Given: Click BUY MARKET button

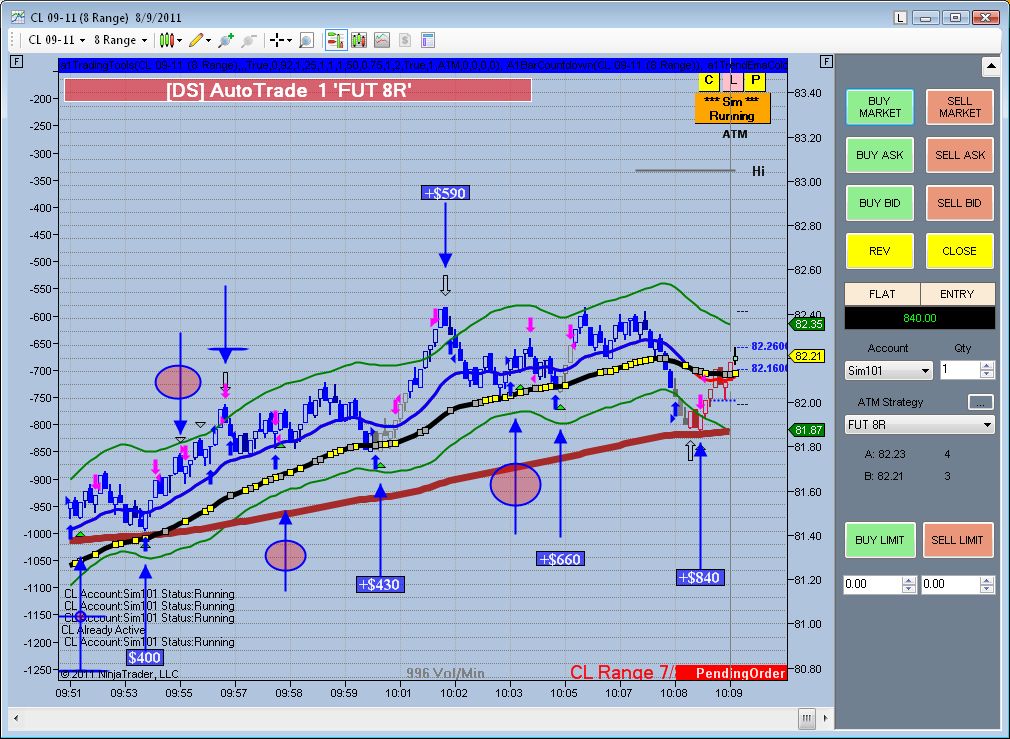Looking at the screenshot, I should [x=879, y=107].
